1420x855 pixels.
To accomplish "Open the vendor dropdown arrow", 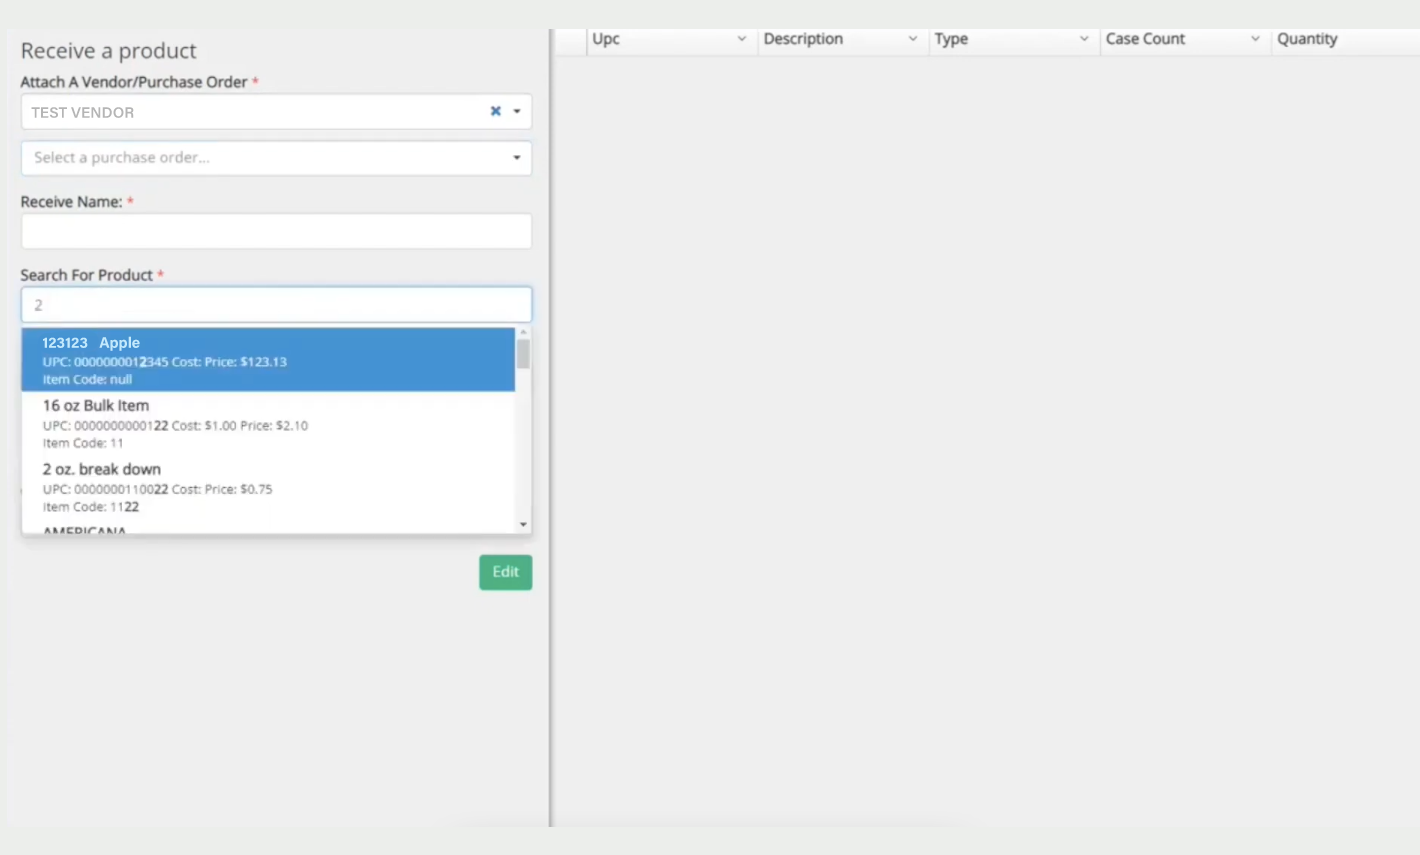I will point(517,112).
